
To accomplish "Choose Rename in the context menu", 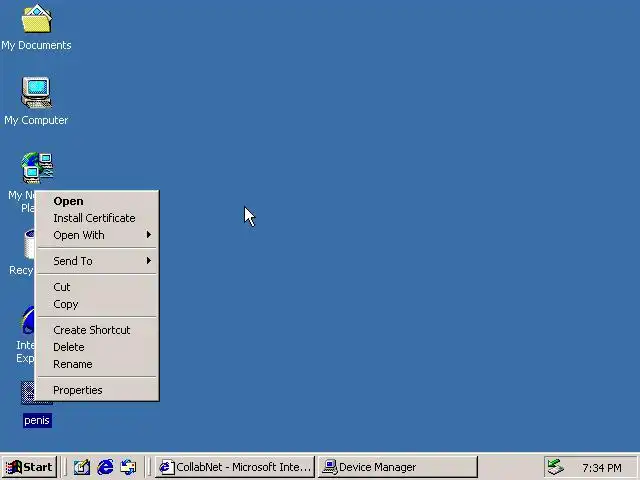I will click(97, 364).
